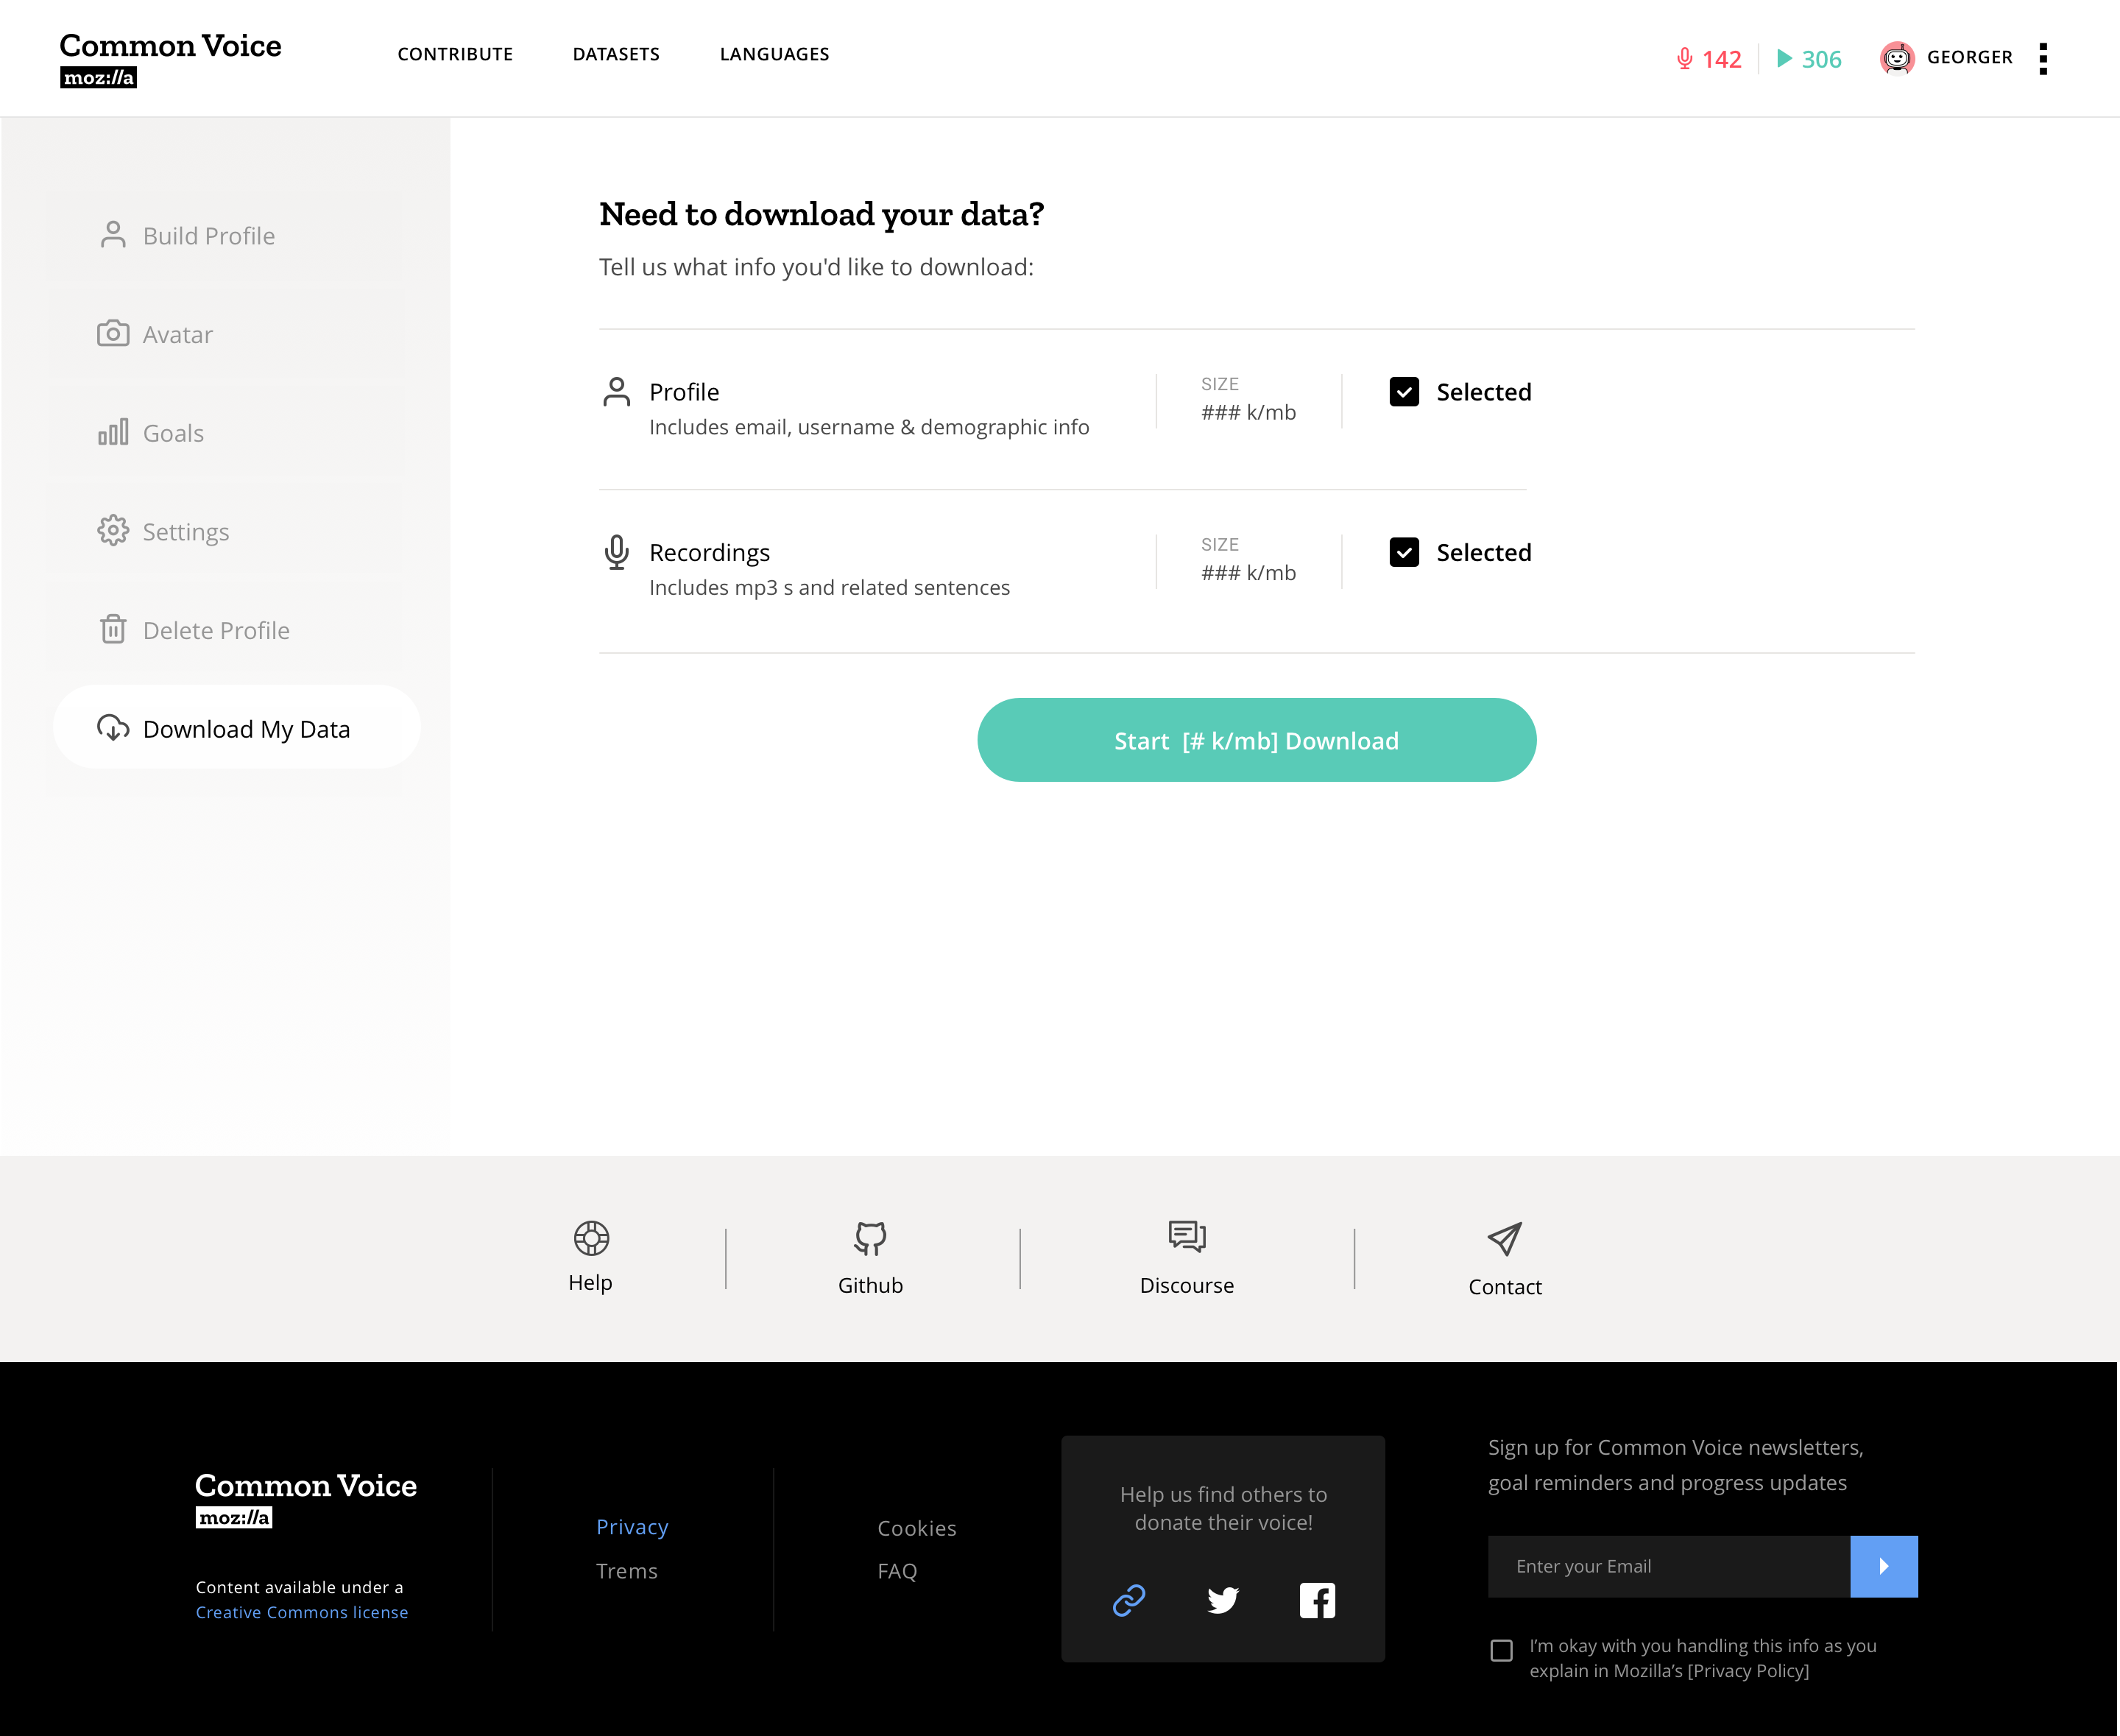Click the Facebook icon in footer
Viewport: 2120px width, 1736px height.
tap(1318, 1600)
